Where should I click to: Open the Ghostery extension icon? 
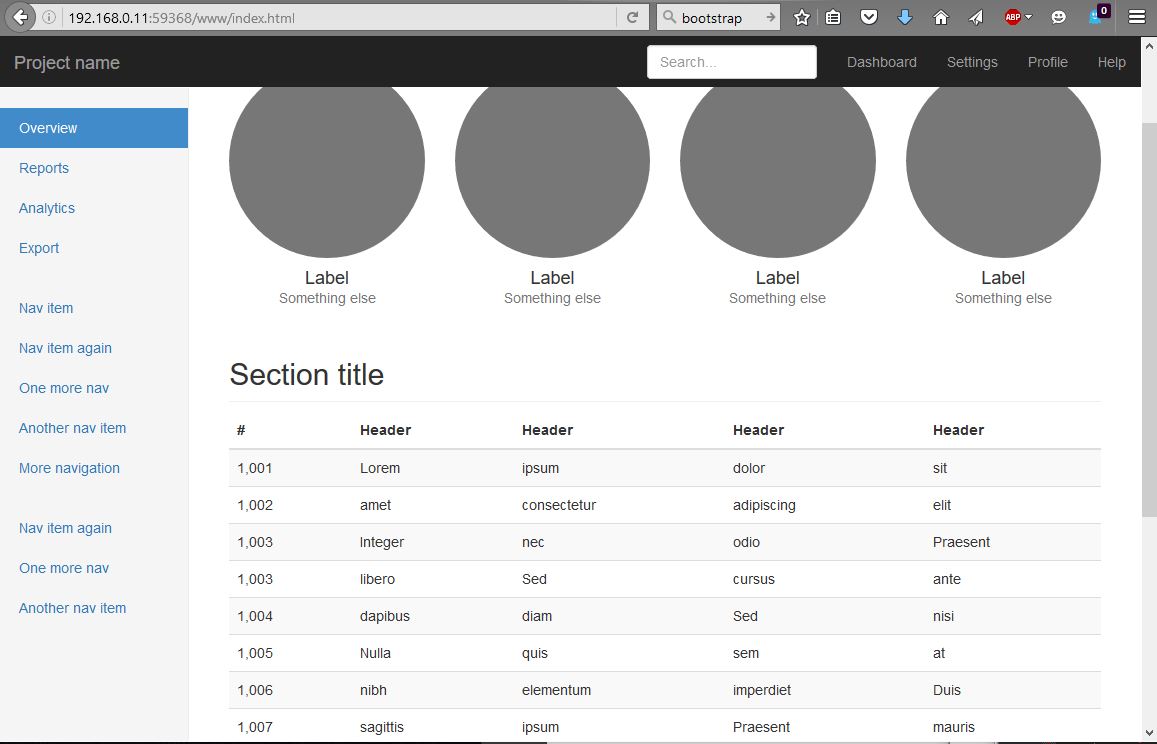click(x=1099, y=15)
